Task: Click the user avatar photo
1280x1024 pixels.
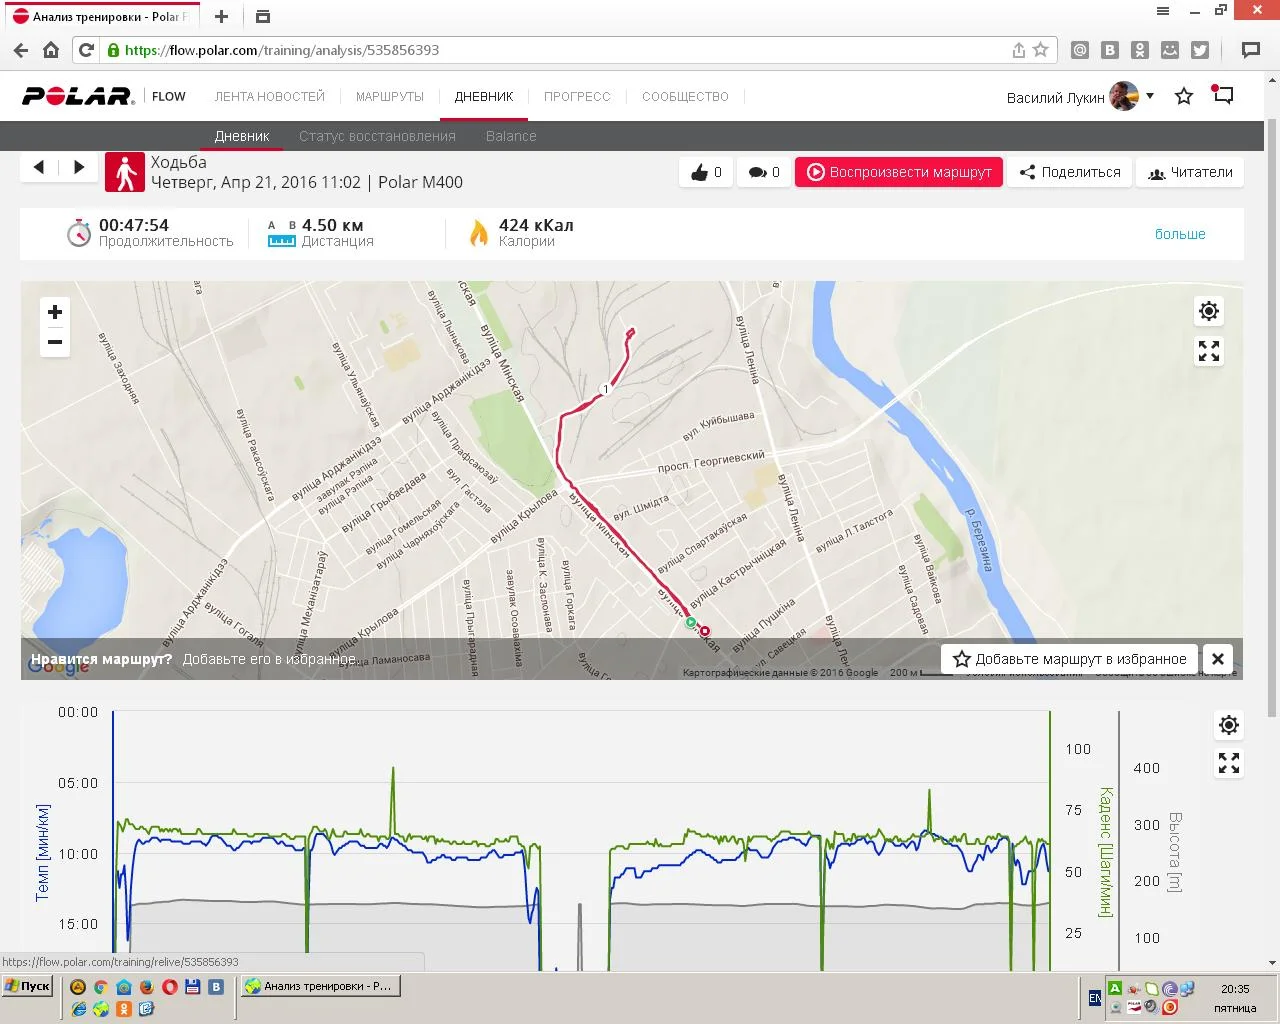Action: [x=1124, y=96]
